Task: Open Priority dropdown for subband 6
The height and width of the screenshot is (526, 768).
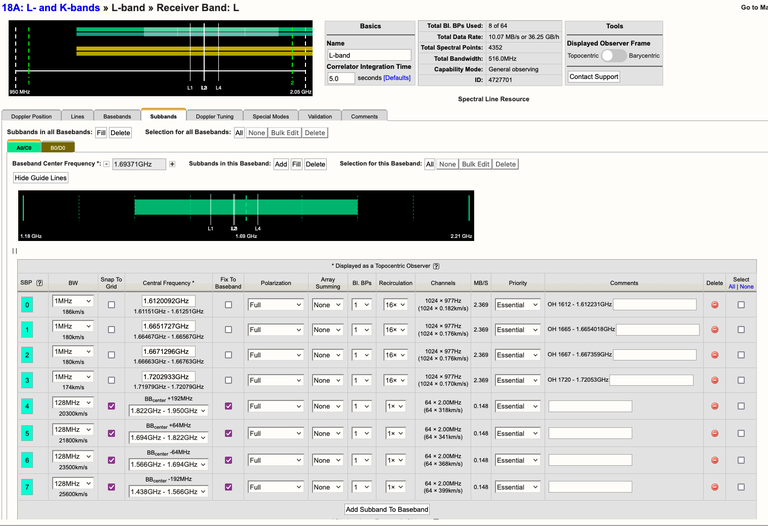Action: point(517,460)
